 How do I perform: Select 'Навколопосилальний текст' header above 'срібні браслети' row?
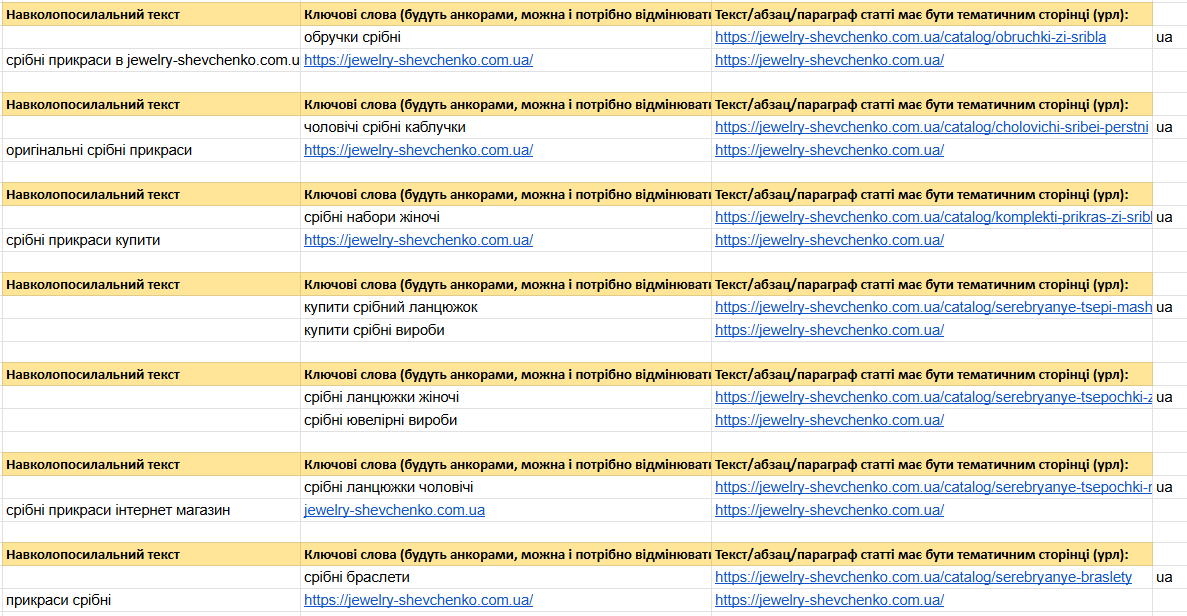[x=151, y=555]
